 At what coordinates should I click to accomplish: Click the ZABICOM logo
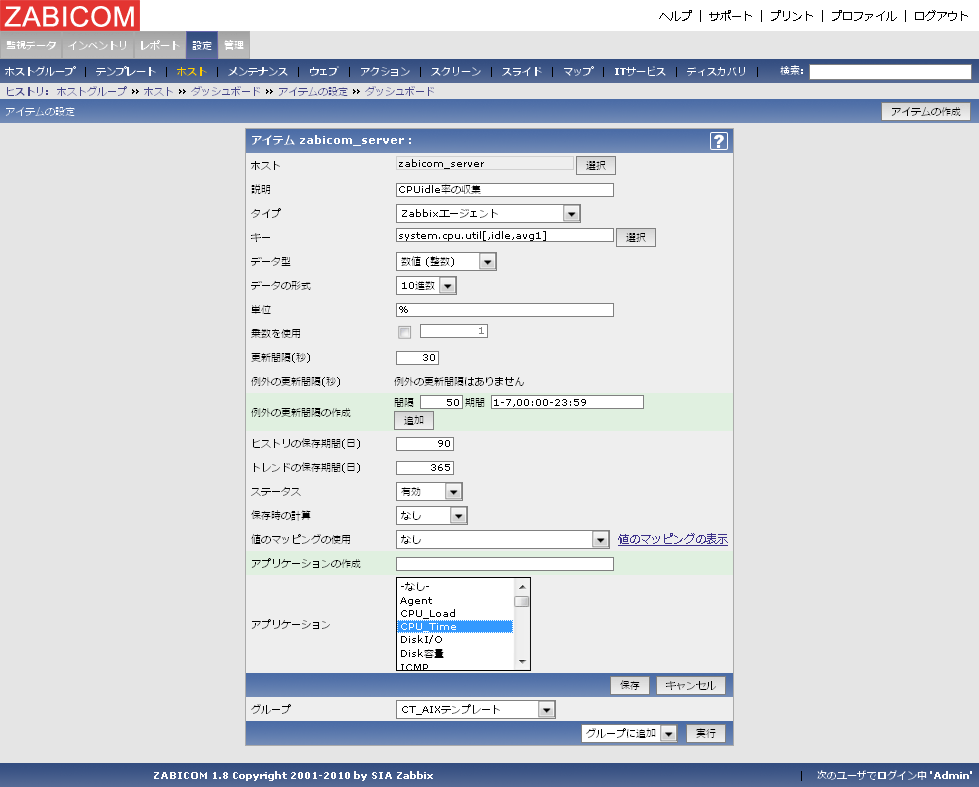point(70,16)
